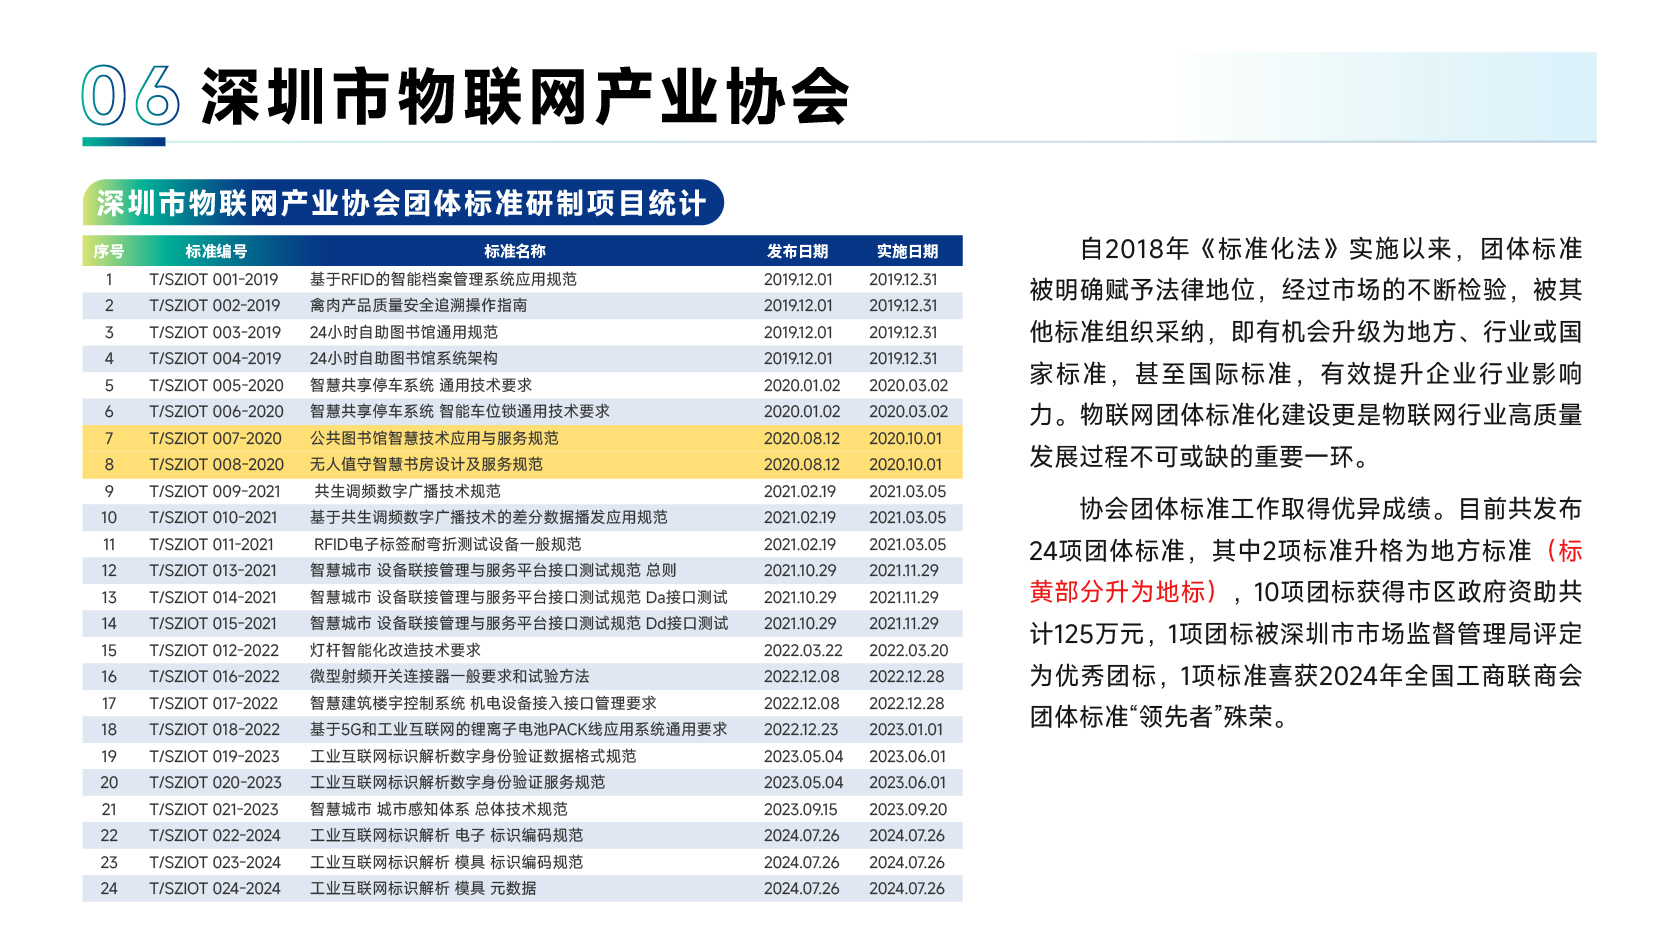
Task: Click the 标准名称 column header
Action: (x=515, y=251)
